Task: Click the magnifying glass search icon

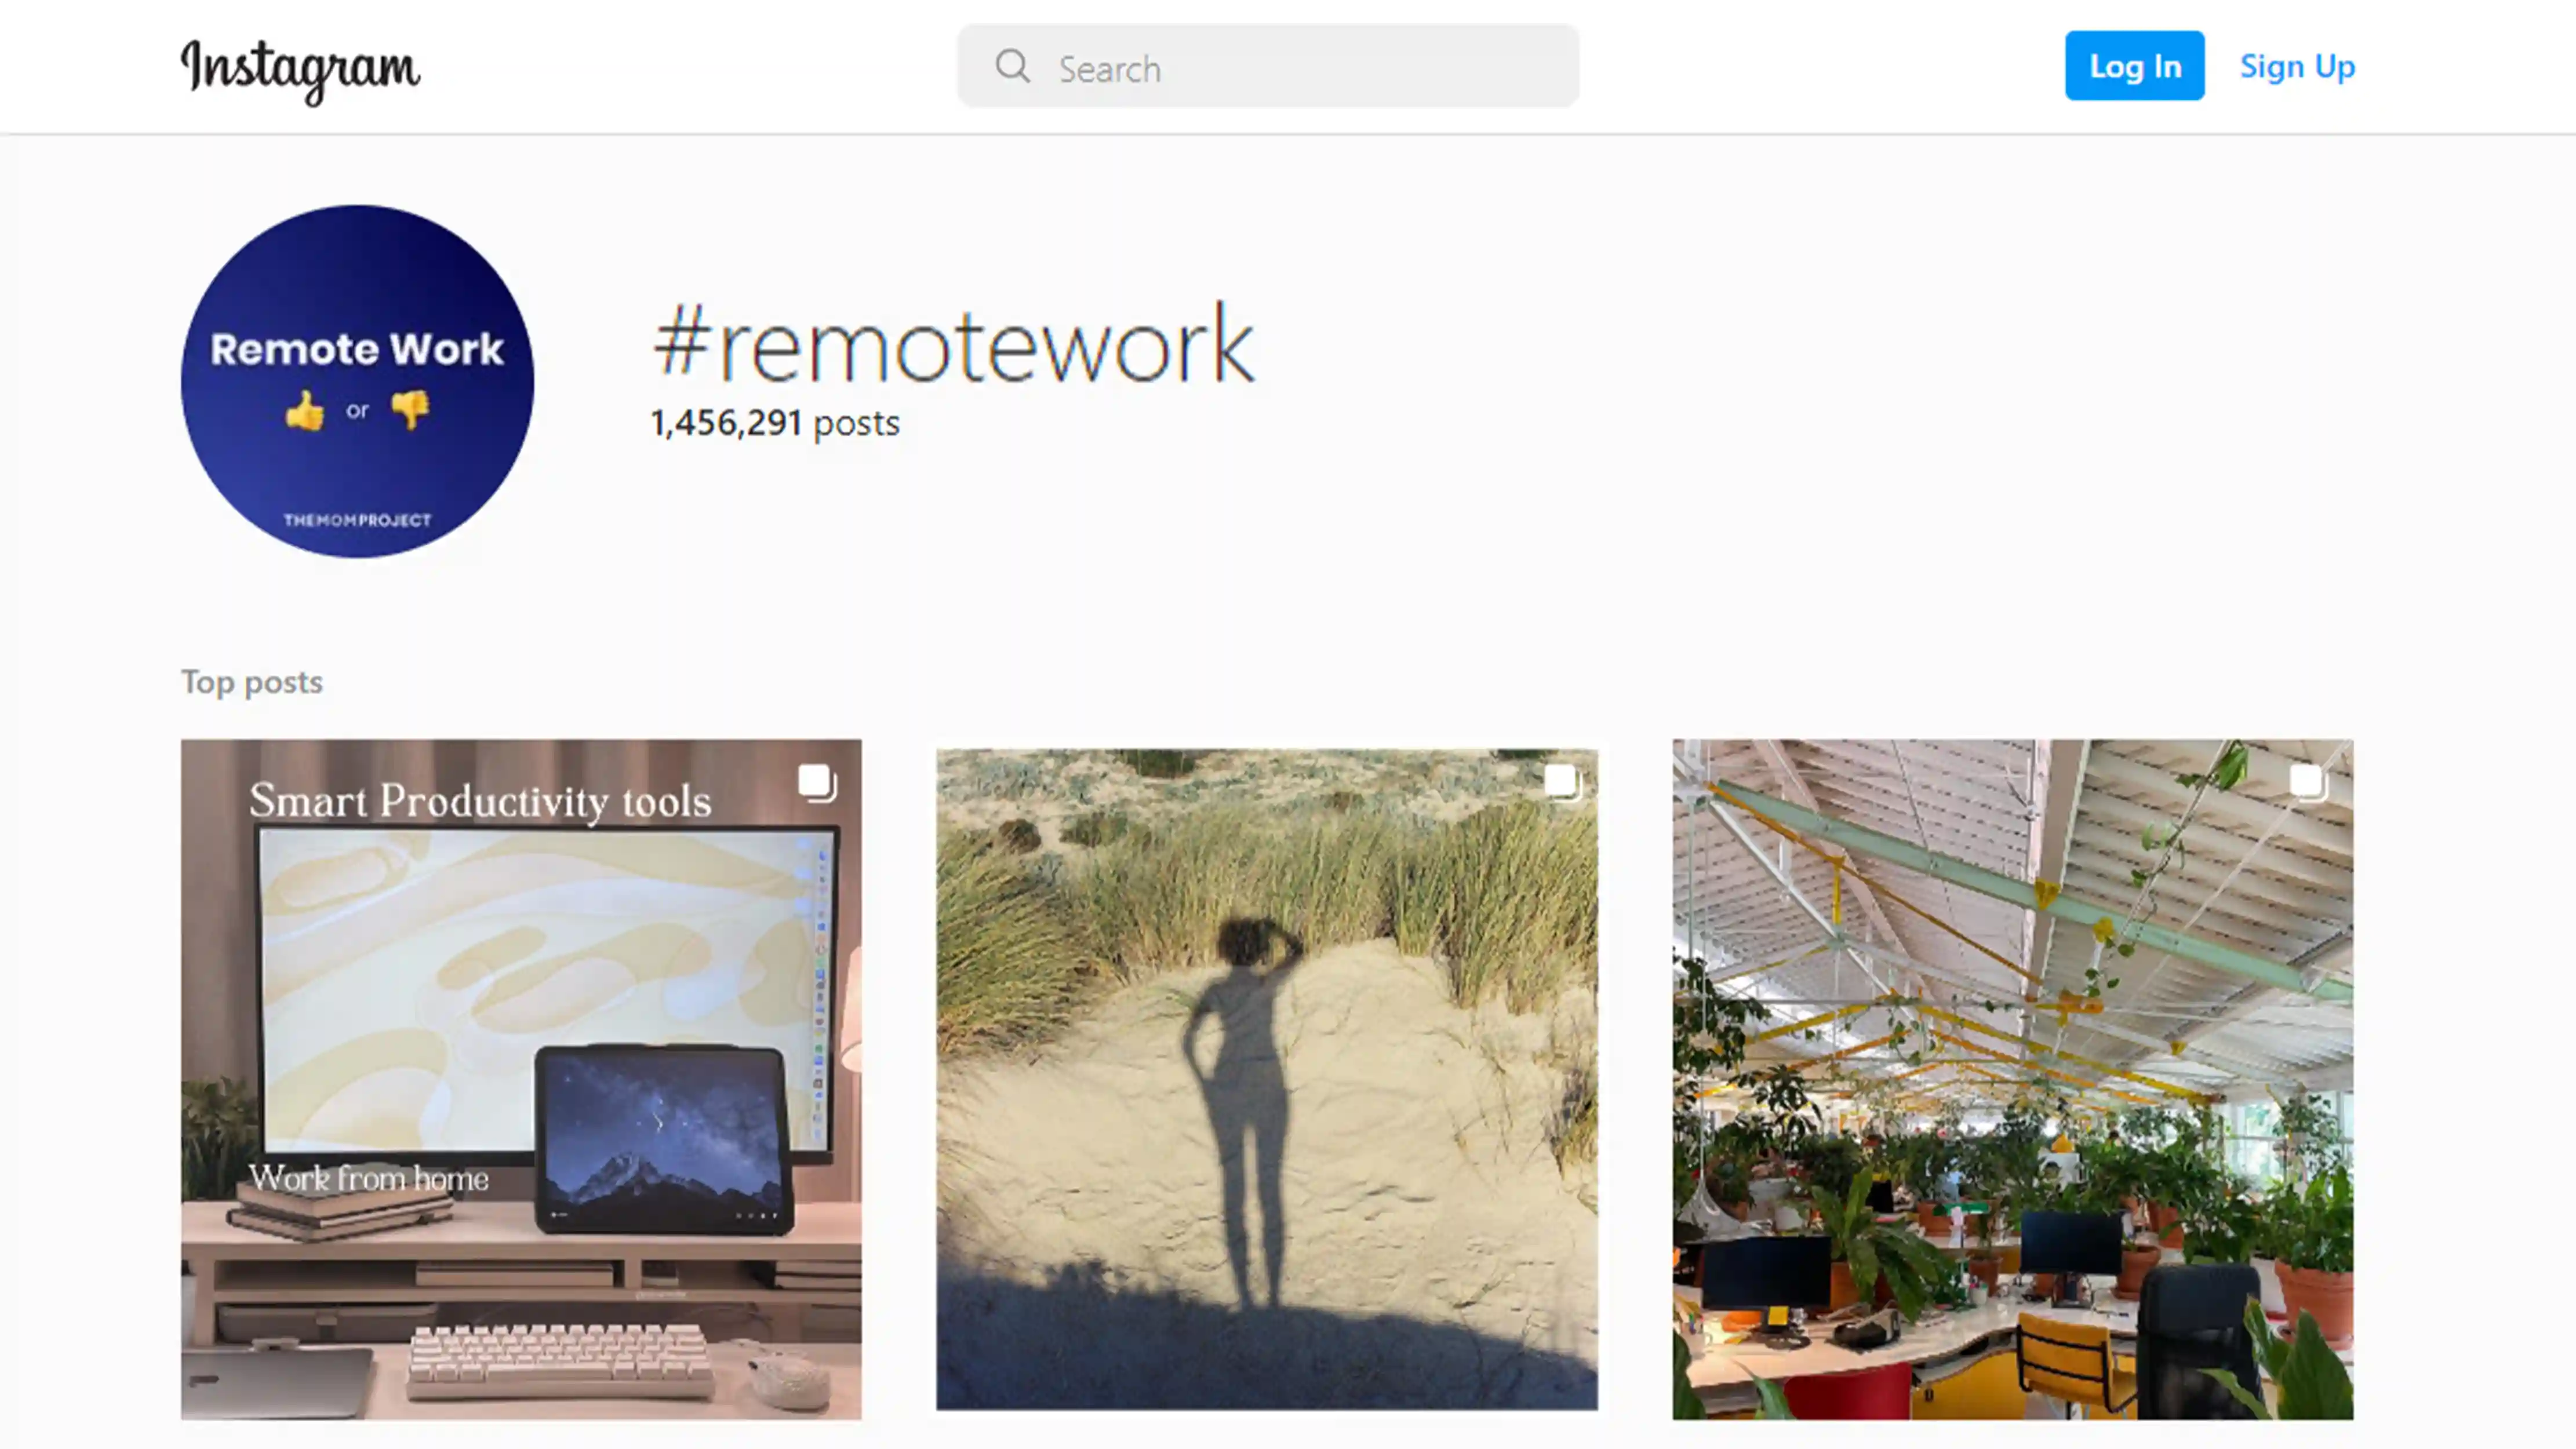Action: 1012,66
